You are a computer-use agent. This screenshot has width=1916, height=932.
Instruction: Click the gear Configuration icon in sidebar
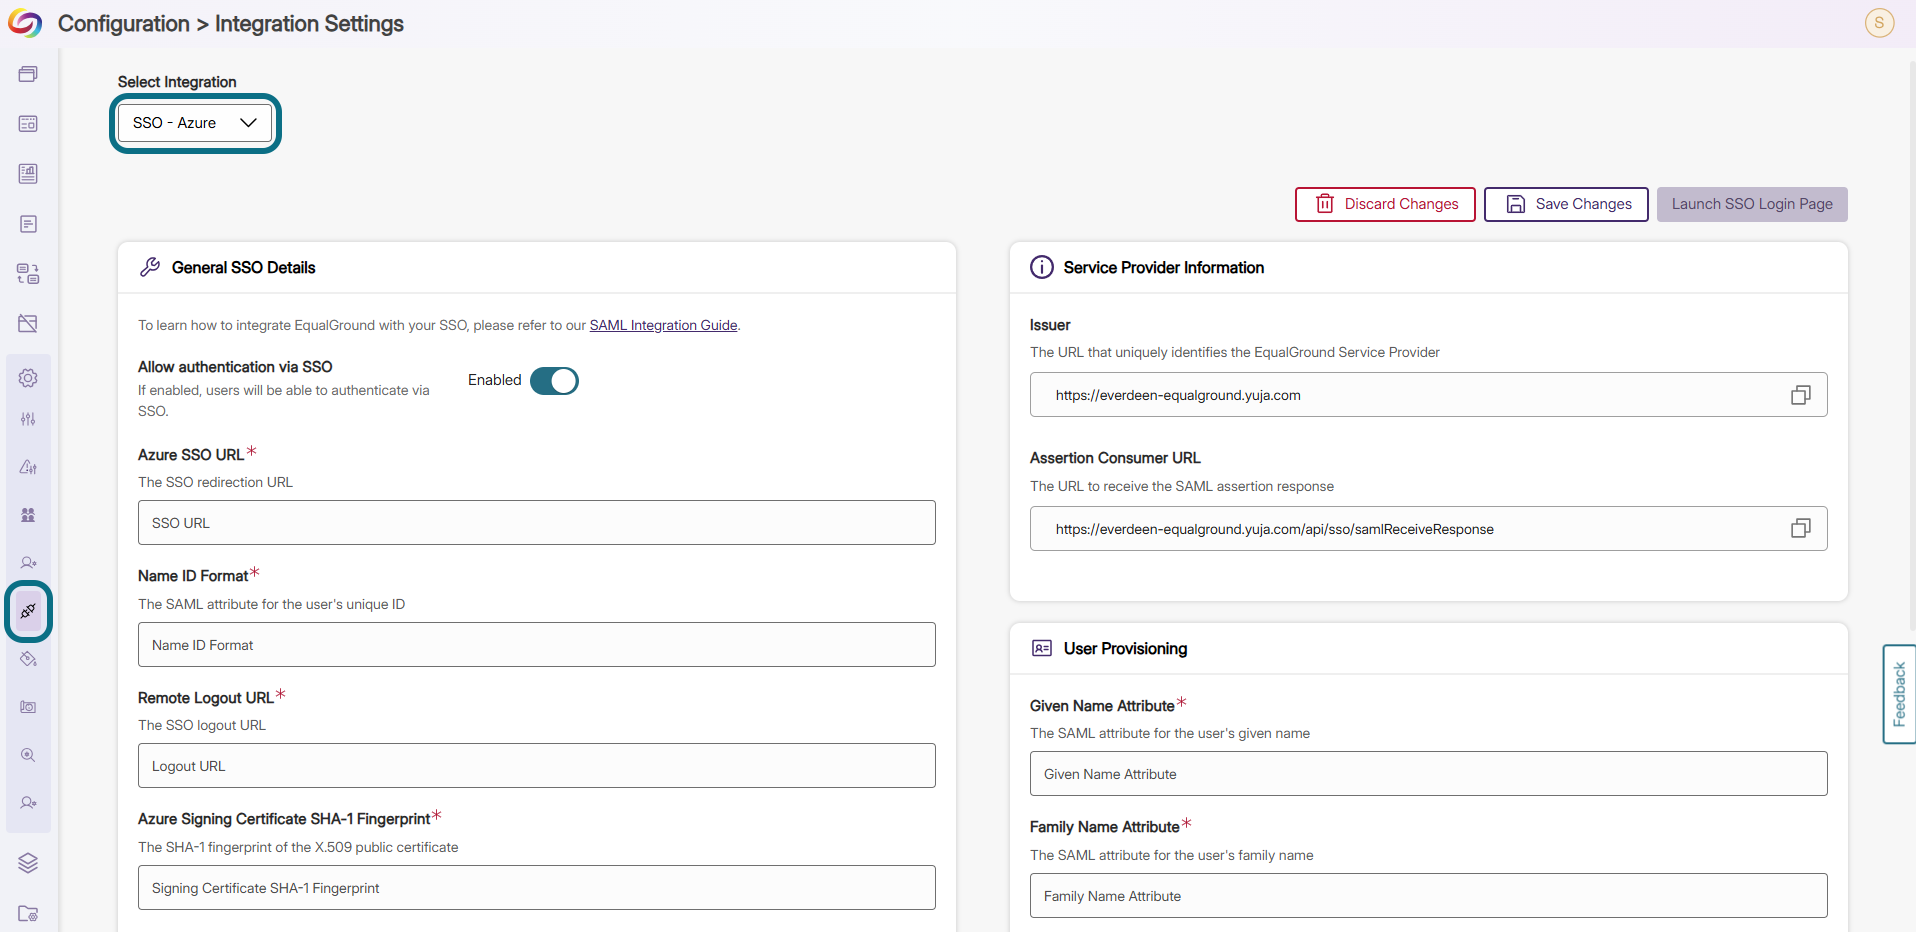28,378
